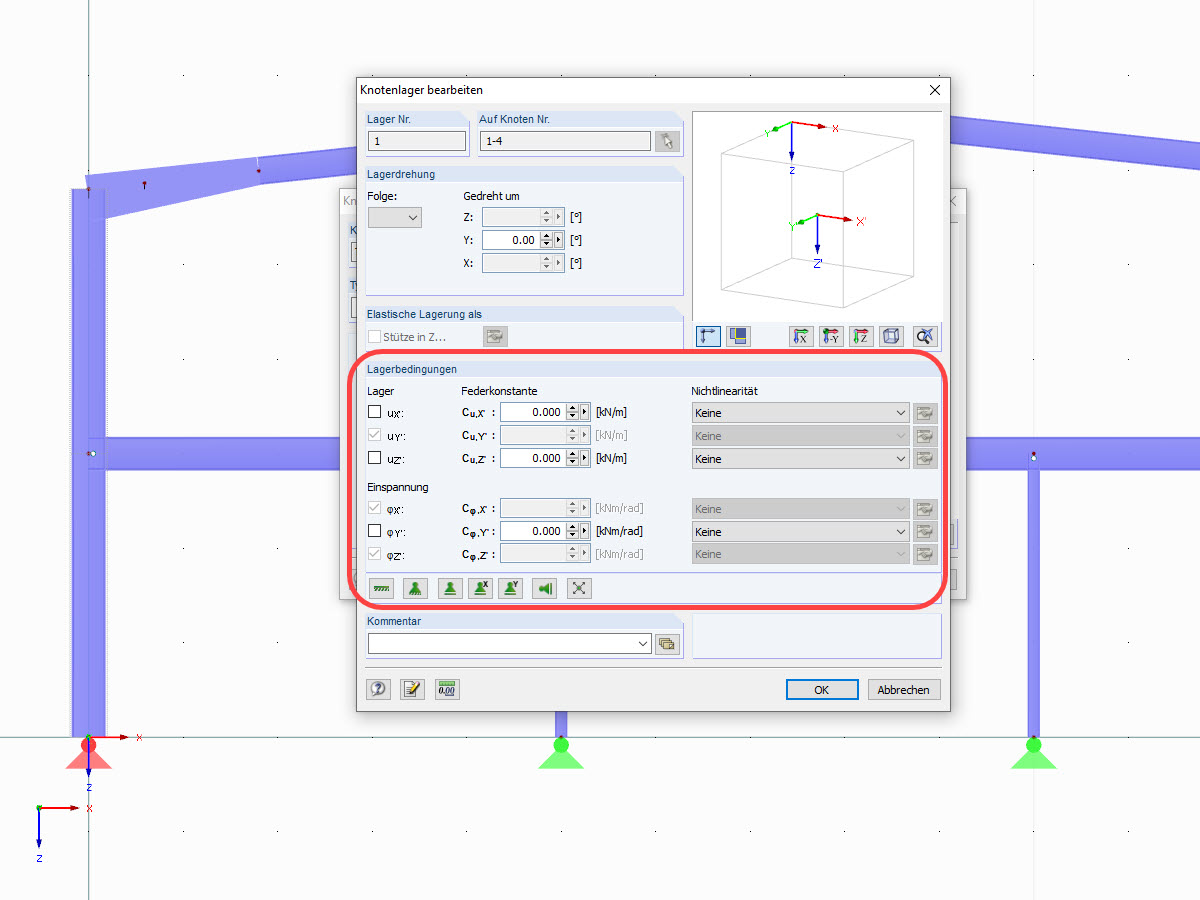The image size is (1200, 900).
Task: Expand the Kommentar combo box arrow
Action: click(643, 645)
